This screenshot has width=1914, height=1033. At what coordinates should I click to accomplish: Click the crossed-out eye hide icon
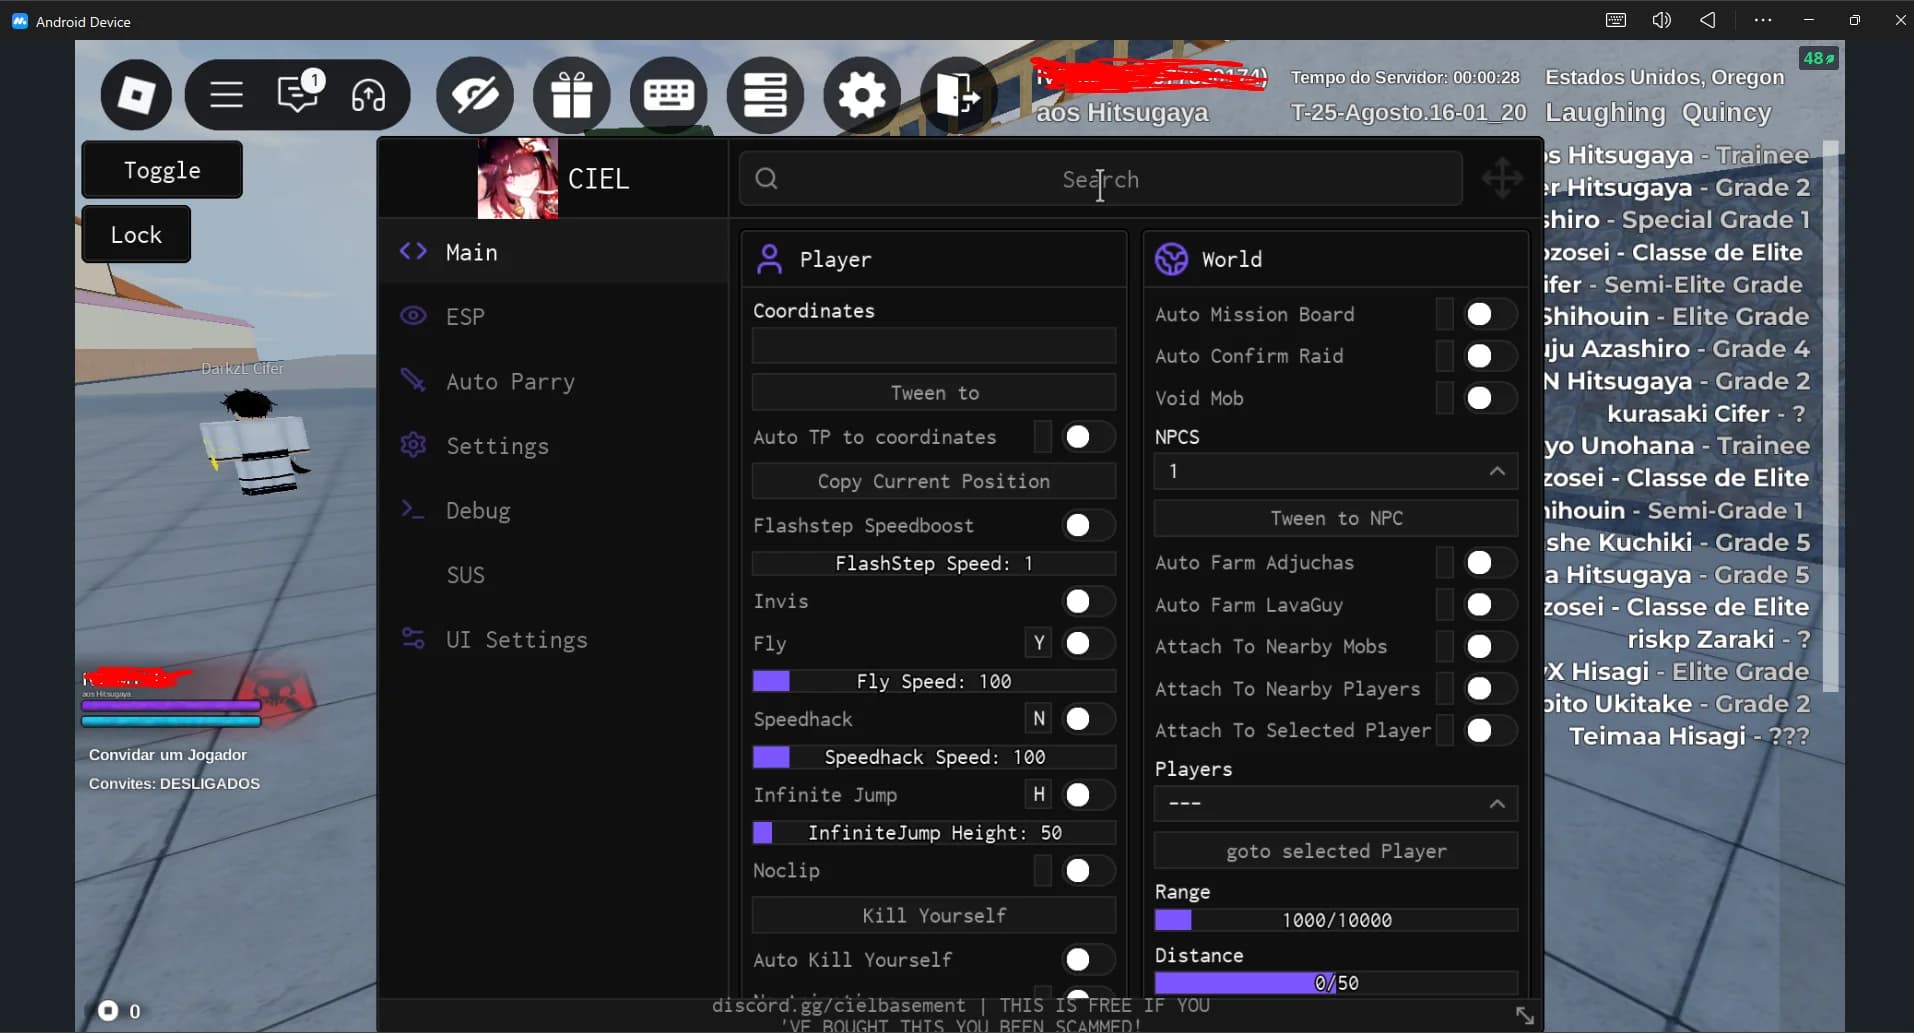click(x=475, y=95)
